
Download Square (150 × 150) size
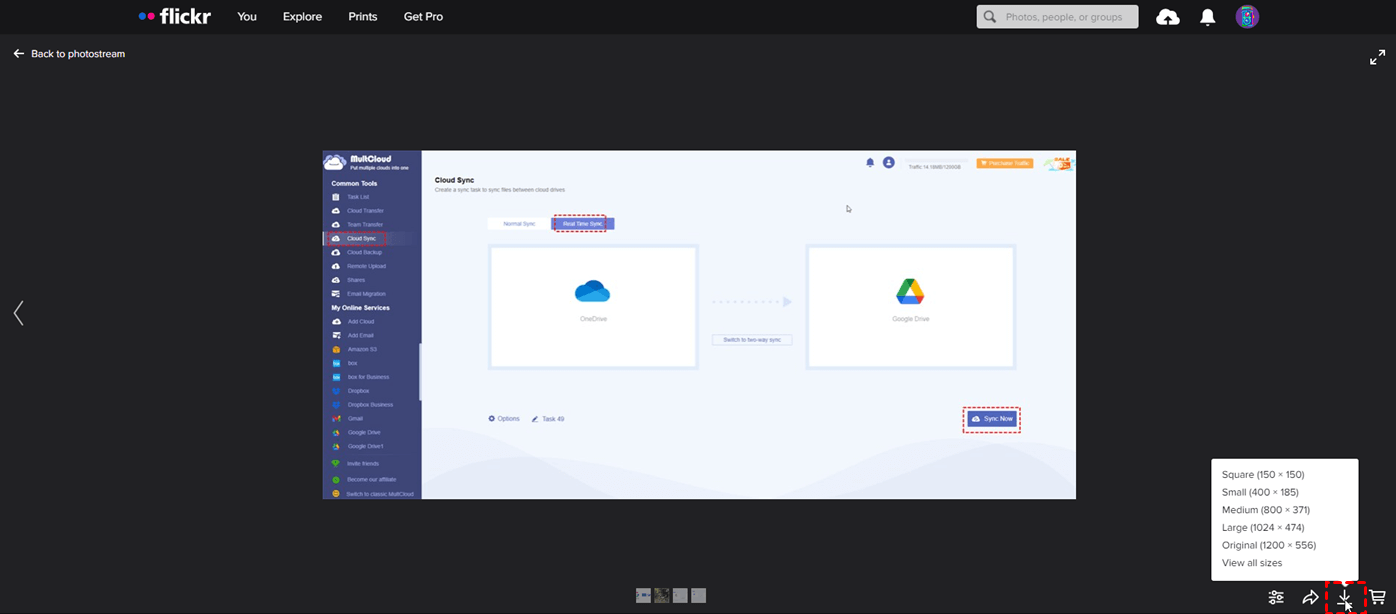coord(1263,475)
